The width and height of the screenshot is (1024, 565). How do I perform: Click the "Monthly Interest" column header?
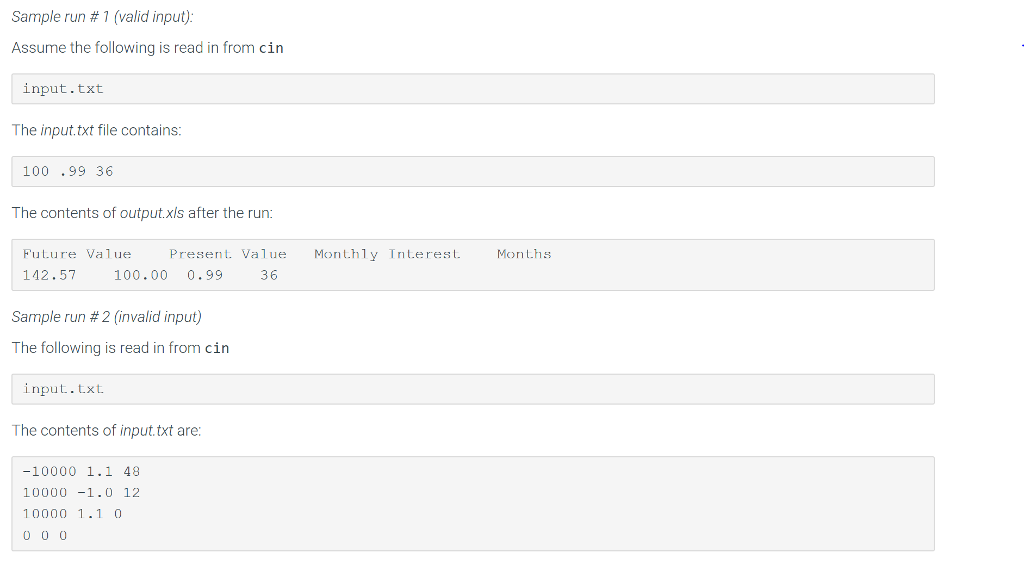(x=387, y=254)
